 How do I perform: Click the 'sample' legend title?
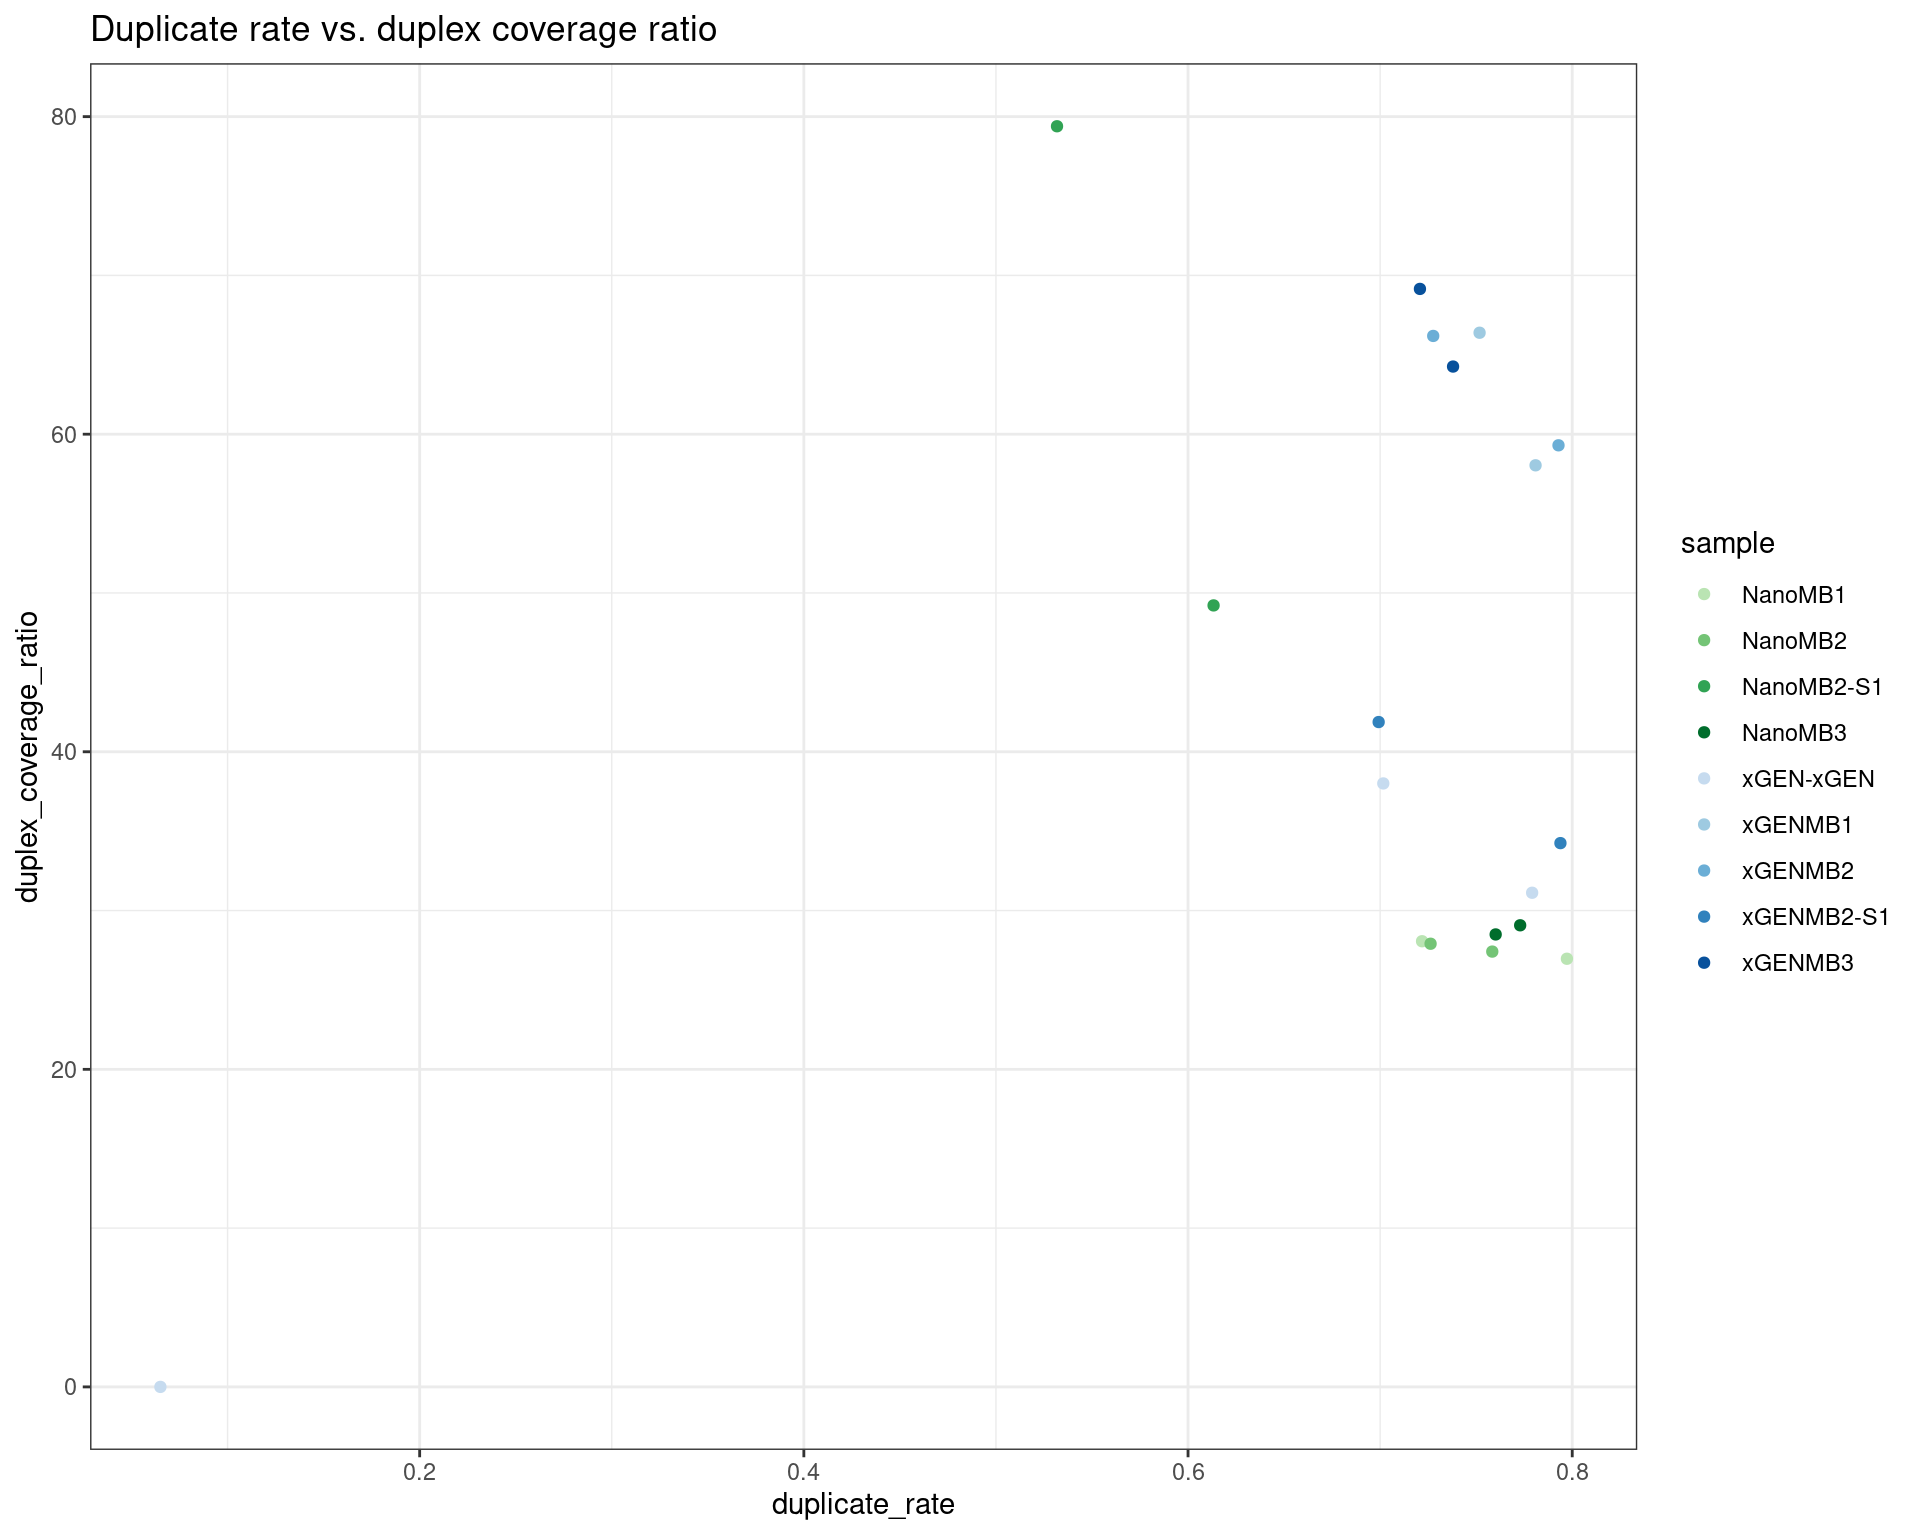[1727, 543]
